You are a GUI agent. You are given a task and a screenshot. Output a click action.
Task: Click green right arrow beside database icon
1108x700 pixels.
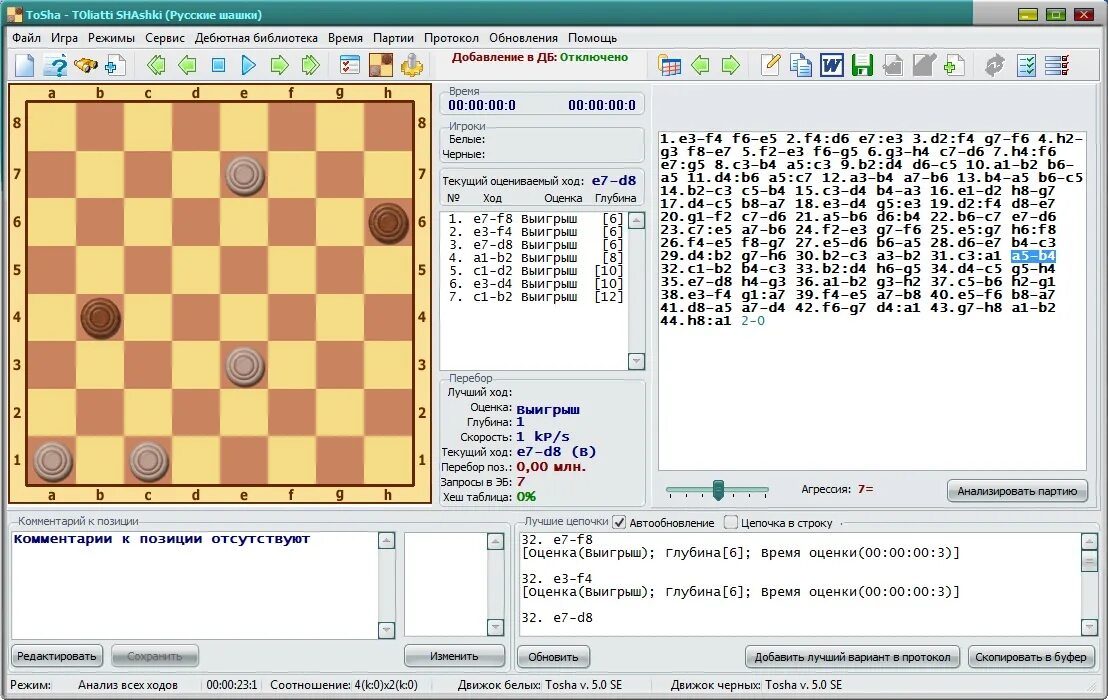[731, 66]
